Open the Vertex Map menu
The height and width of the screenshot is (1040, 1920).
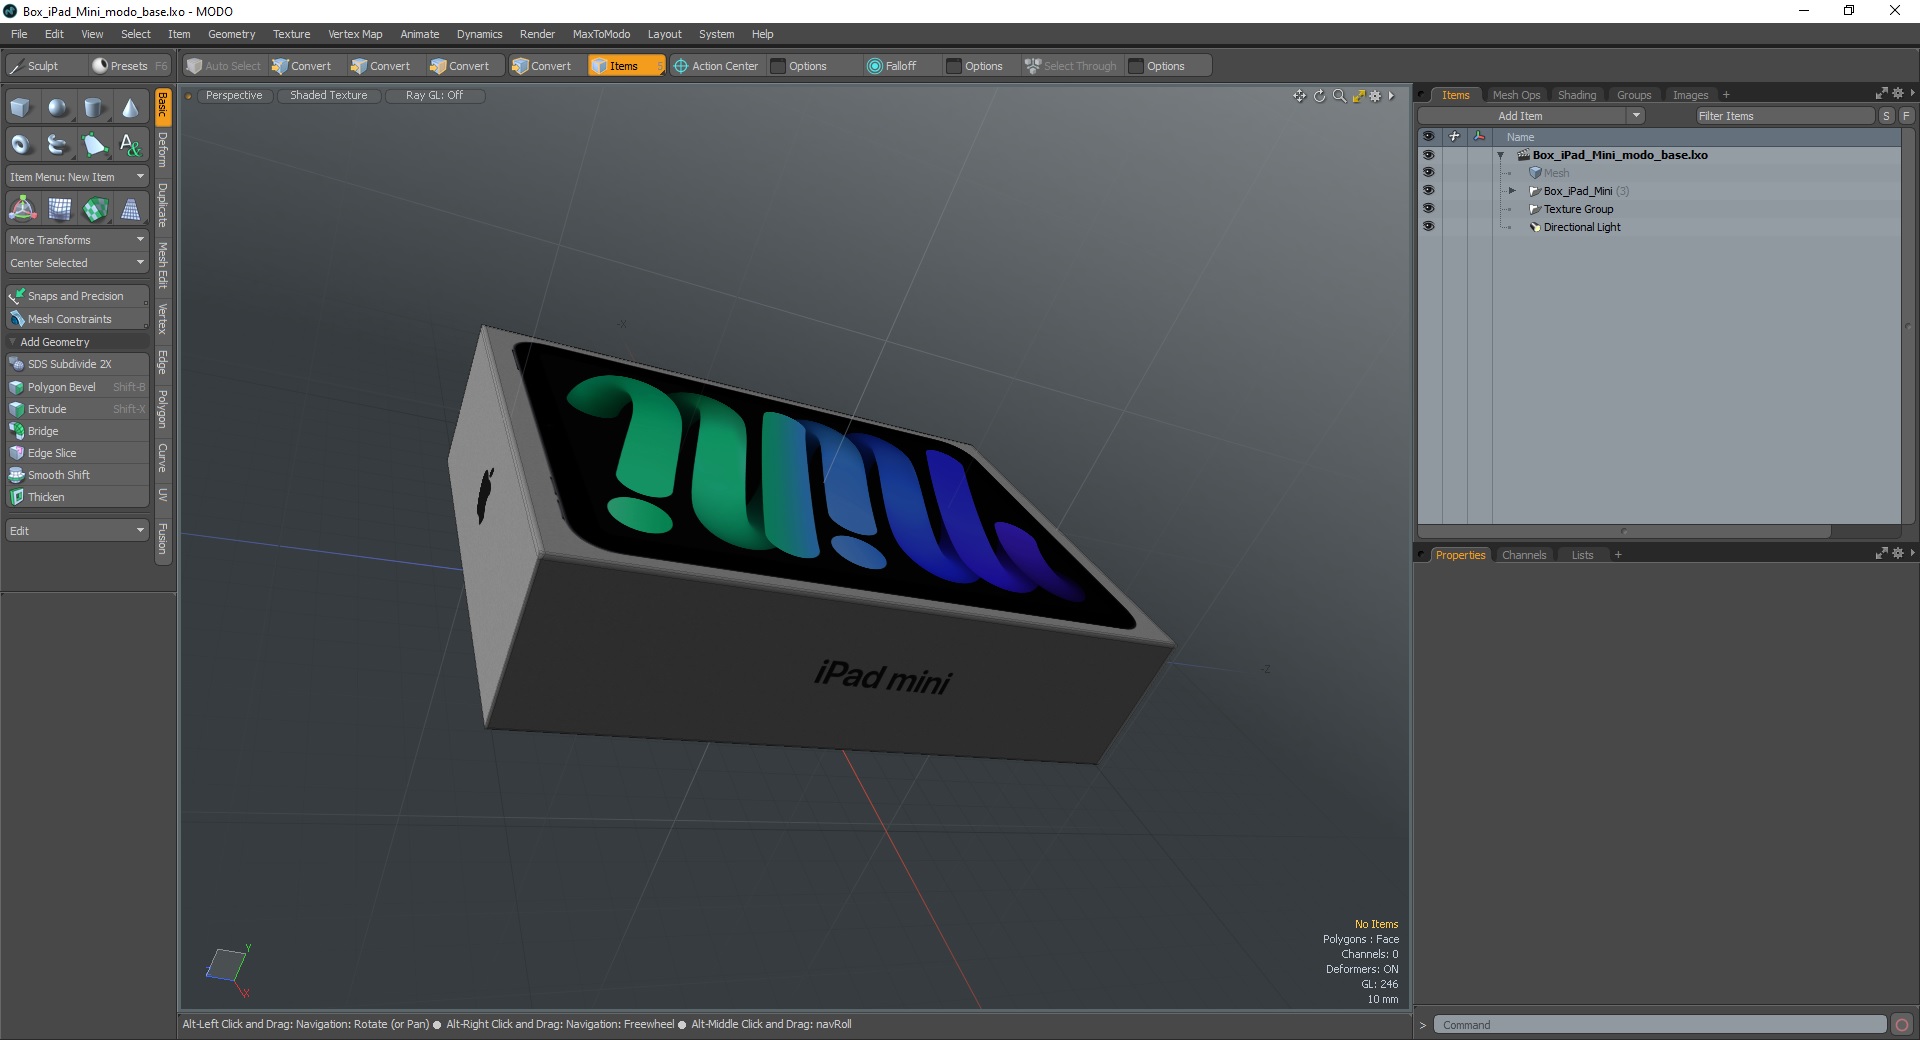point(355,34)
